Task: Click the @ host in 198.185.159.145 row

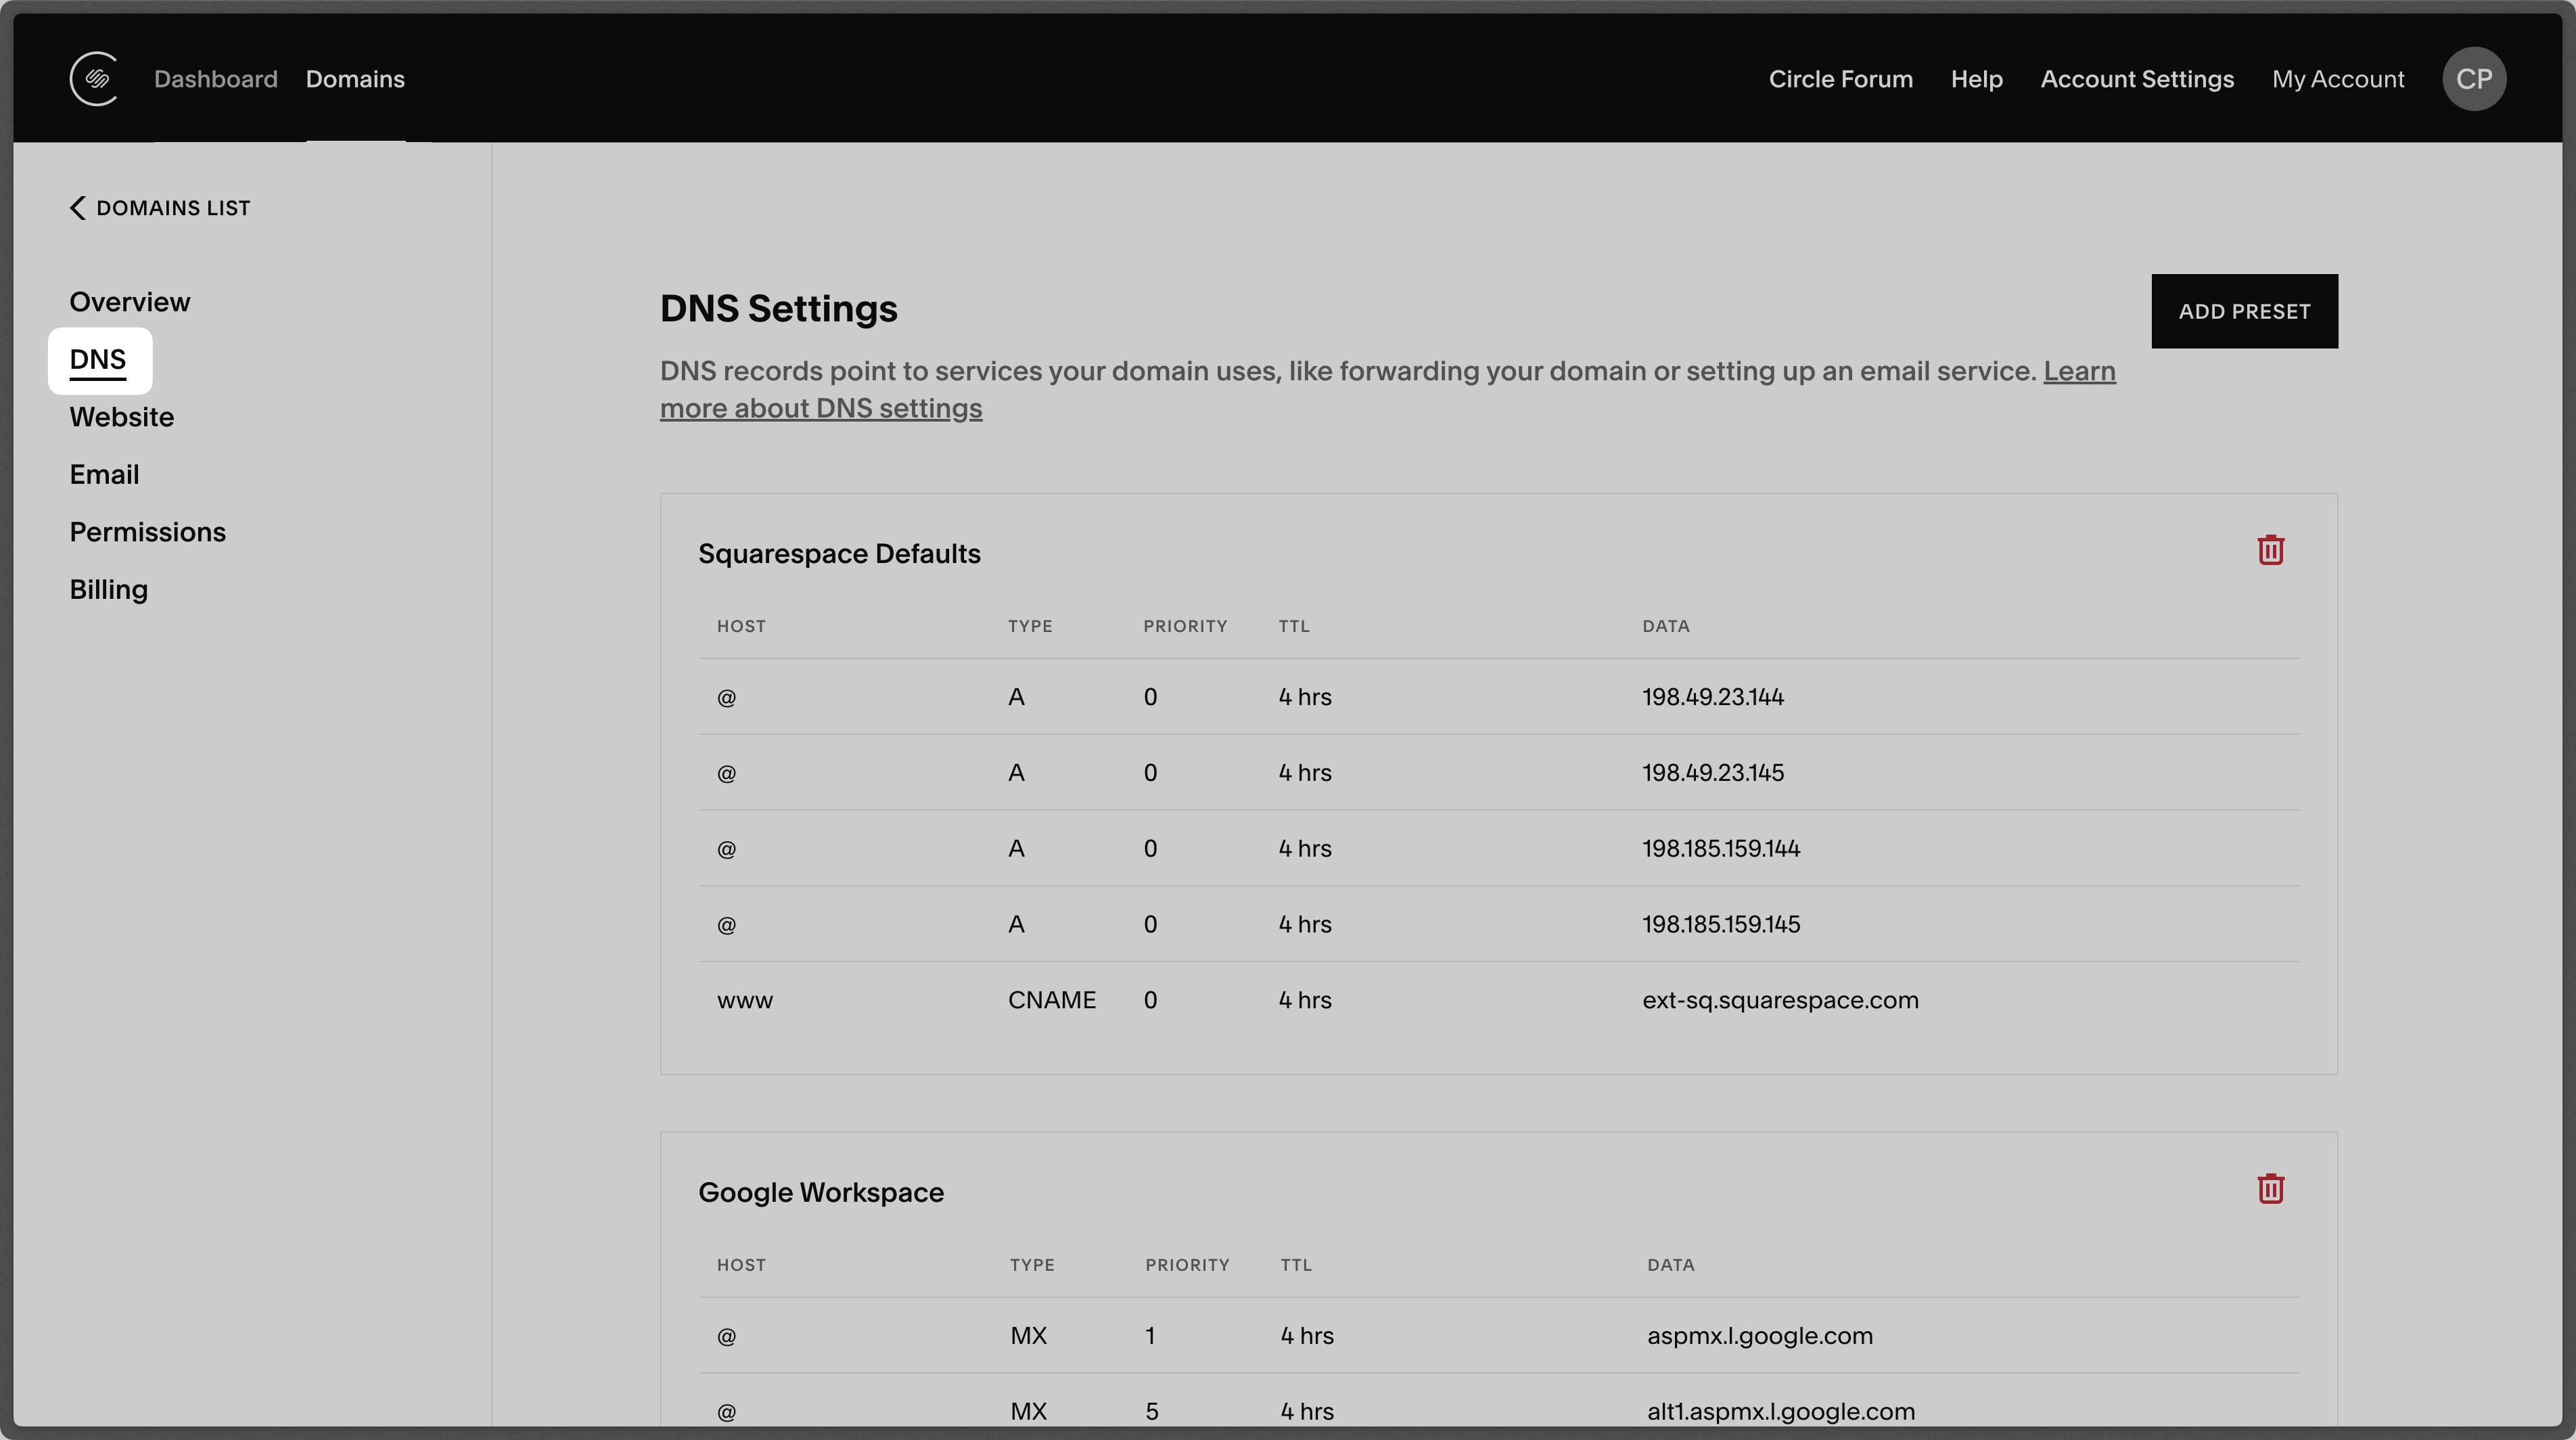Action: click(x=727, y=926)
